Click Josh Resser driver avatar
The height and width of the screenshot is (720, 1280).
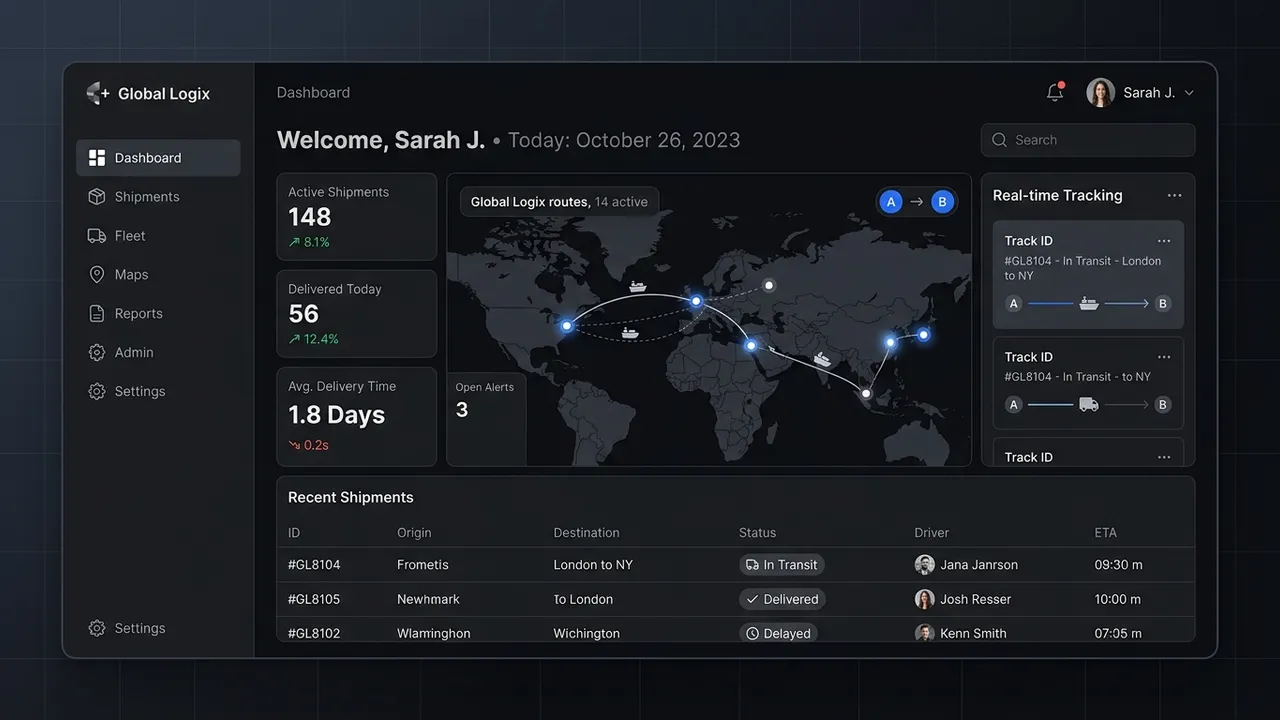click(925, 600)
